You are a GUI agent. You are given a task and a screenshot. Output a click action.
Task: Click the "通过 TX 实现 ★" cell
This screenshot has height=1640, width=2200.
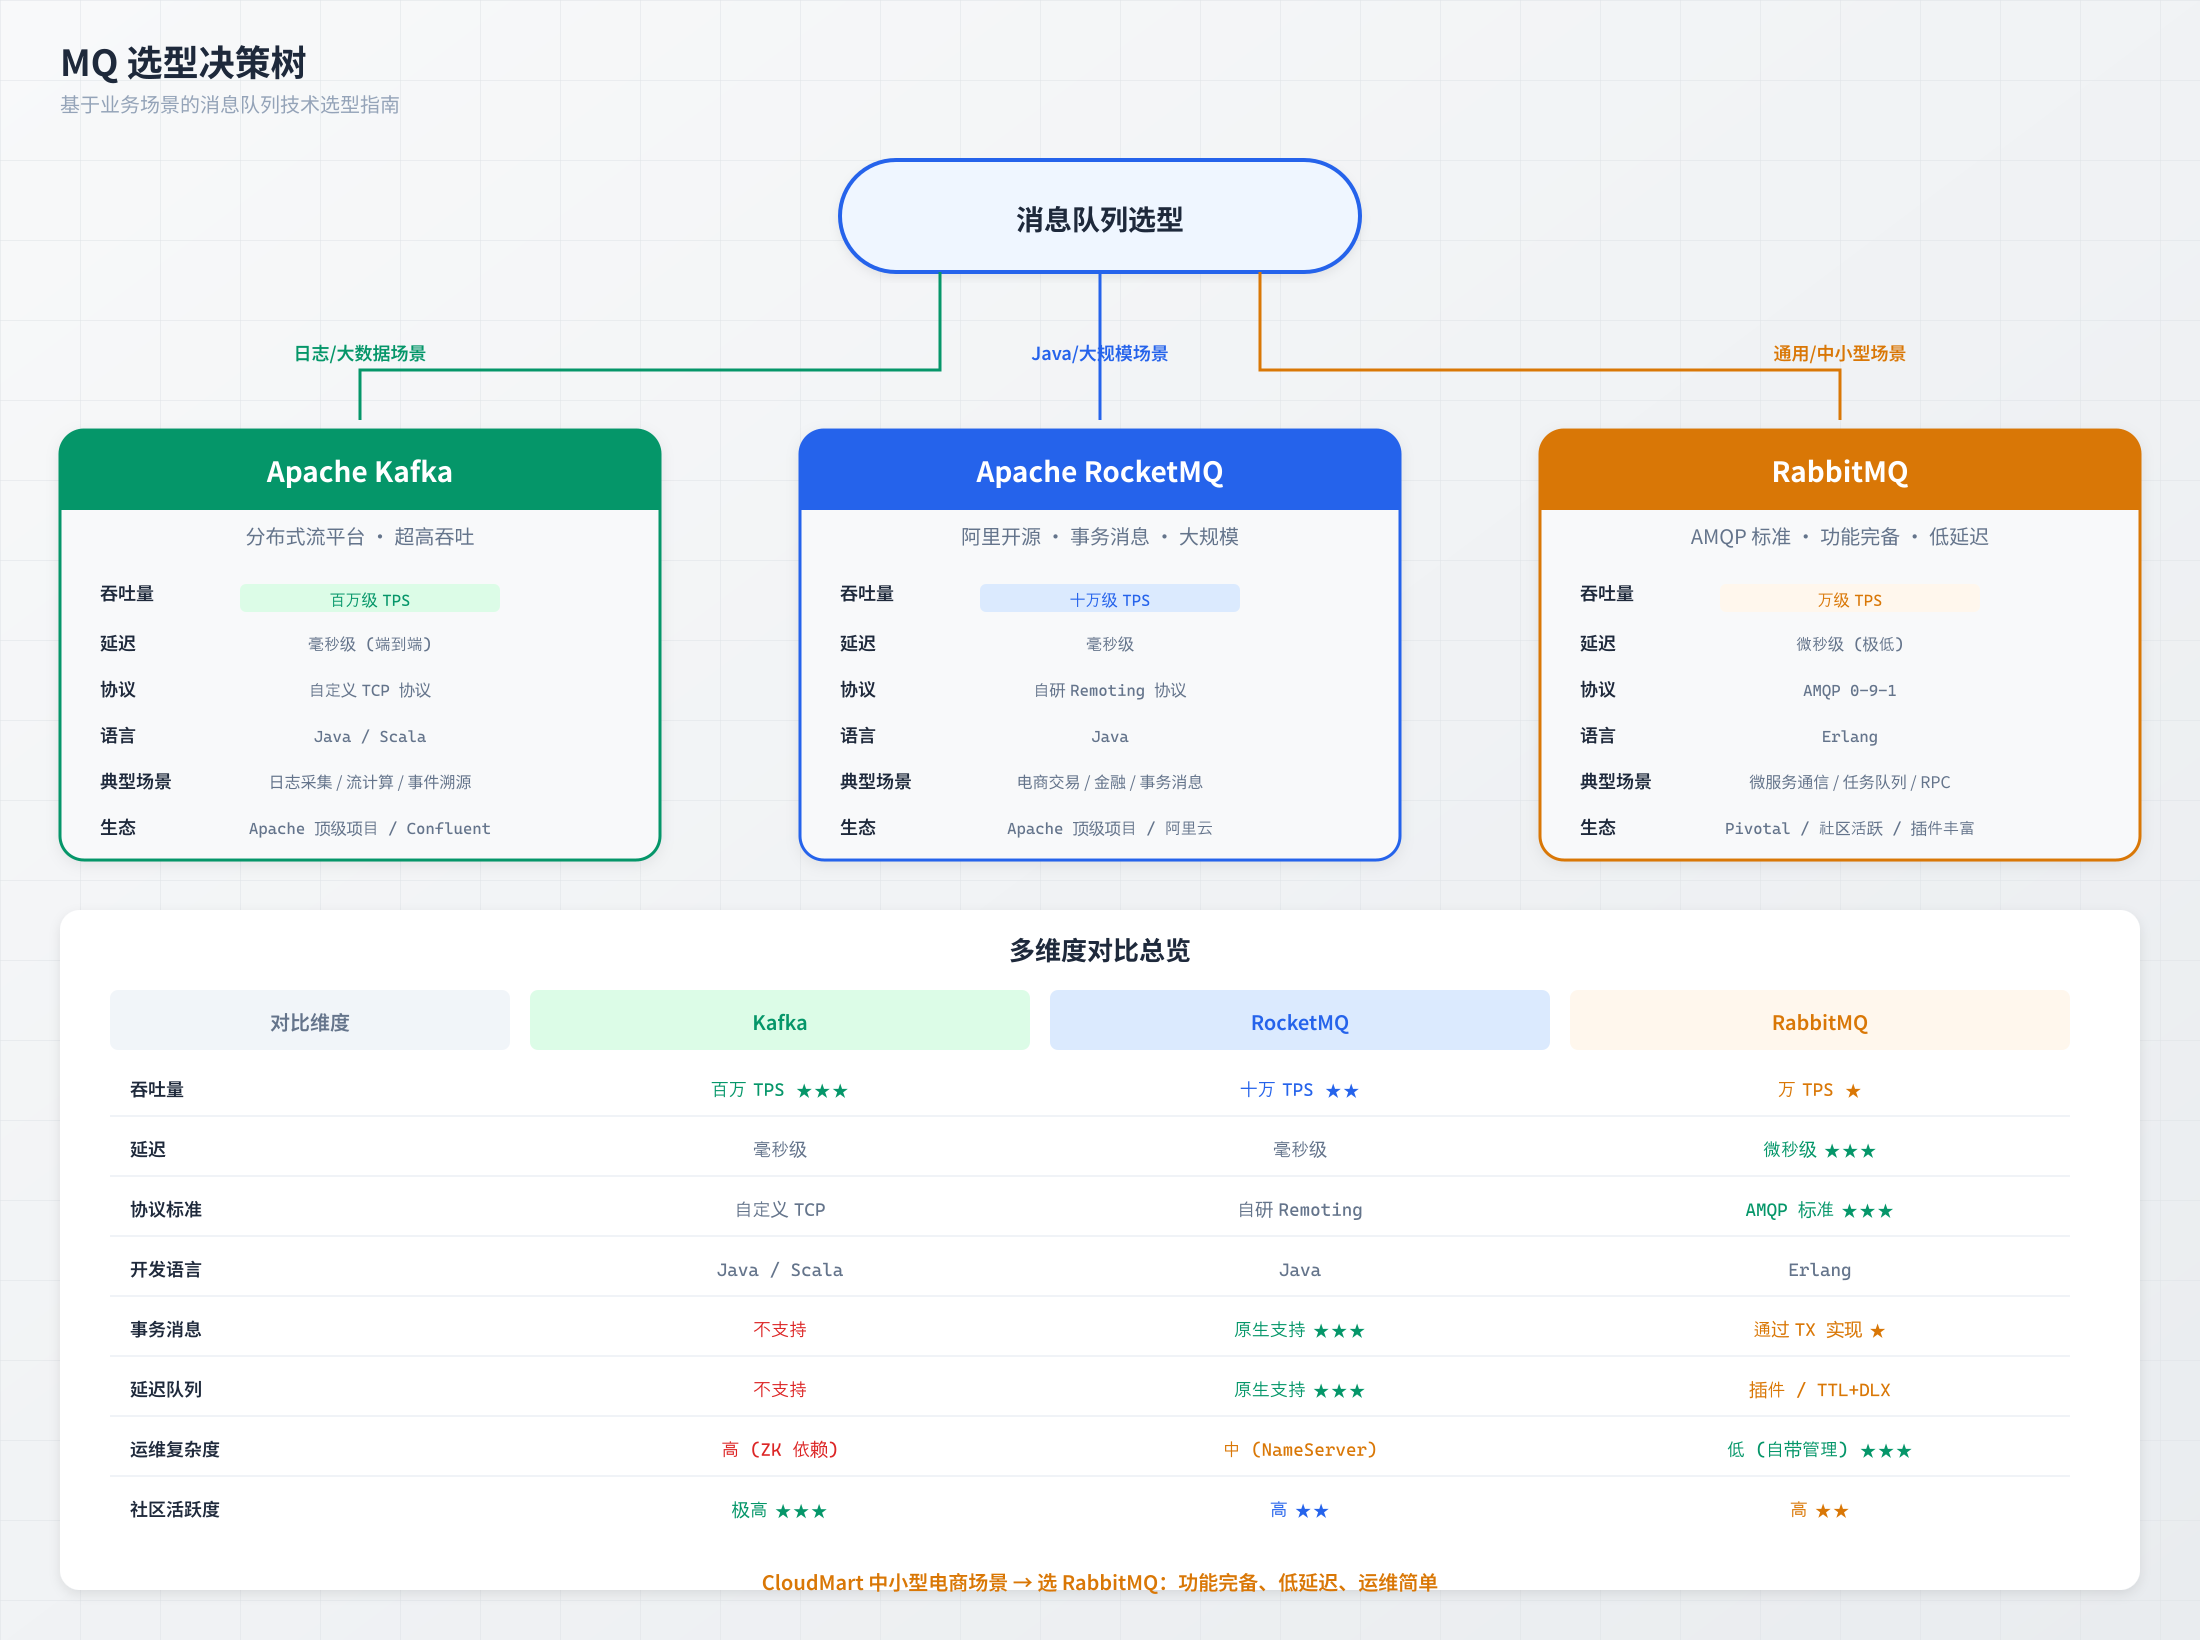[x=1820, y=1330]
